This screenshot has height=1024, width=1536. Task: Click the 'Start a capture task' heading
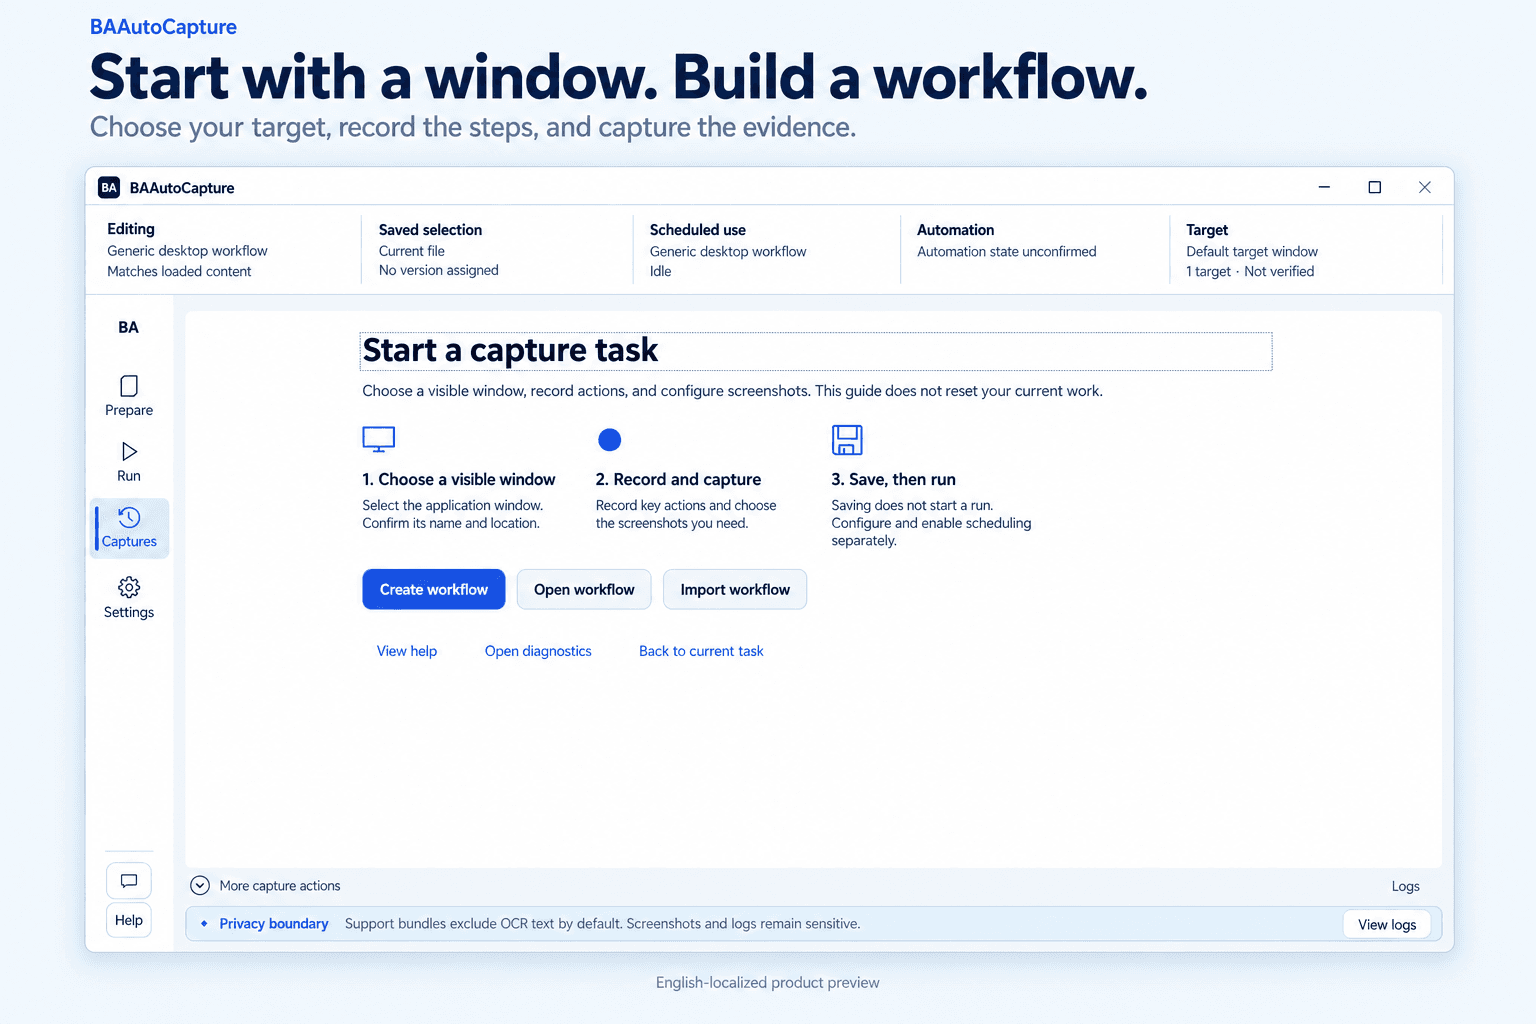[510, 350]
